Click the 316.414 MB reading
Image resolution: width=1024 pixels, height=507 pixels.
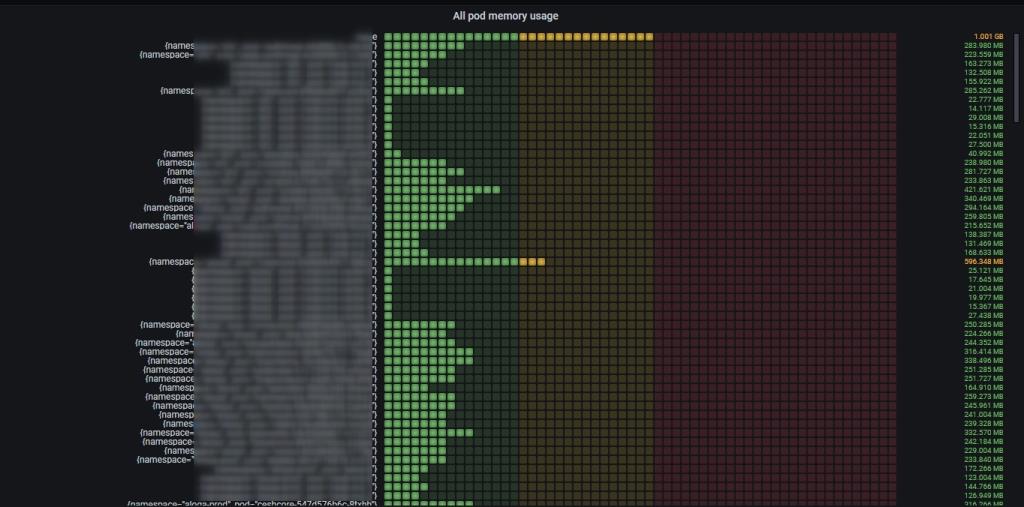click(x=984, y=352)
